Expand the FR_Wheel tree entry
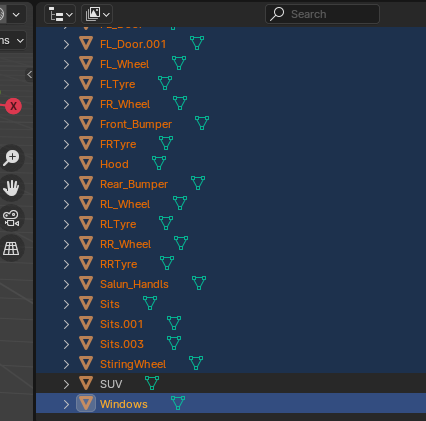 coord(66,104)
